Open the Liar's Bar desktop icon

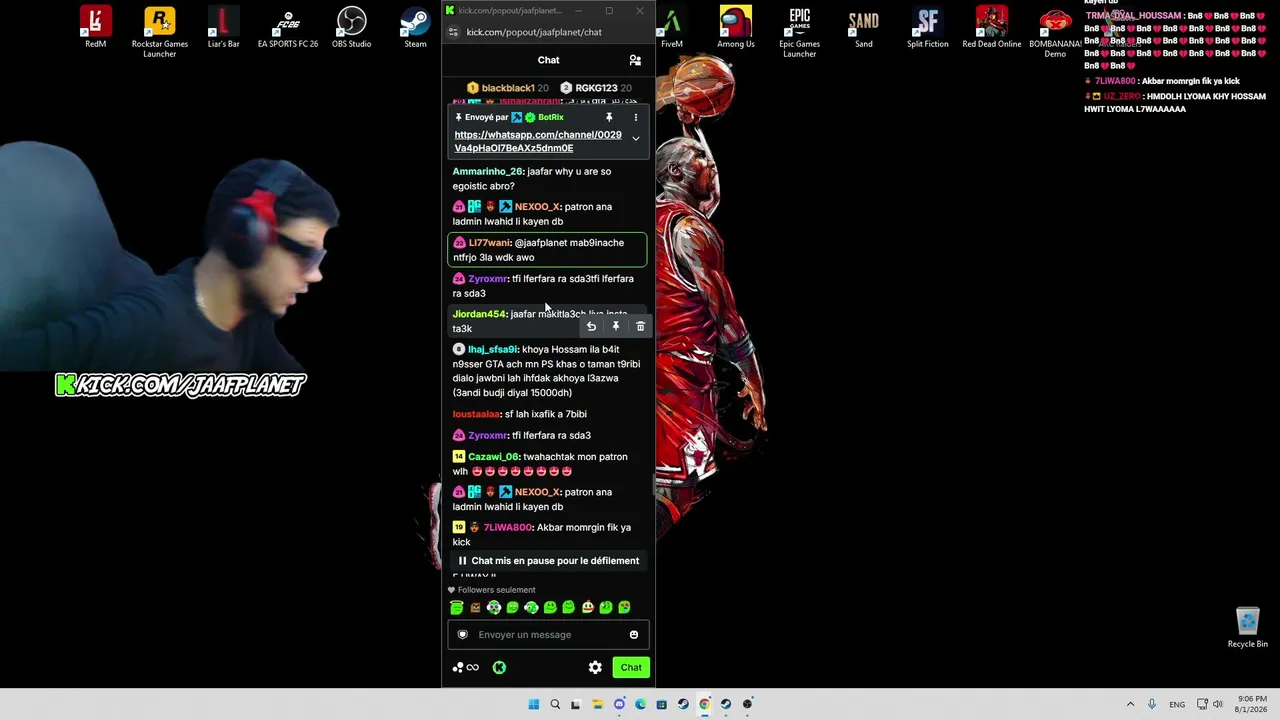pyautogui.click(x=223, y=27)
